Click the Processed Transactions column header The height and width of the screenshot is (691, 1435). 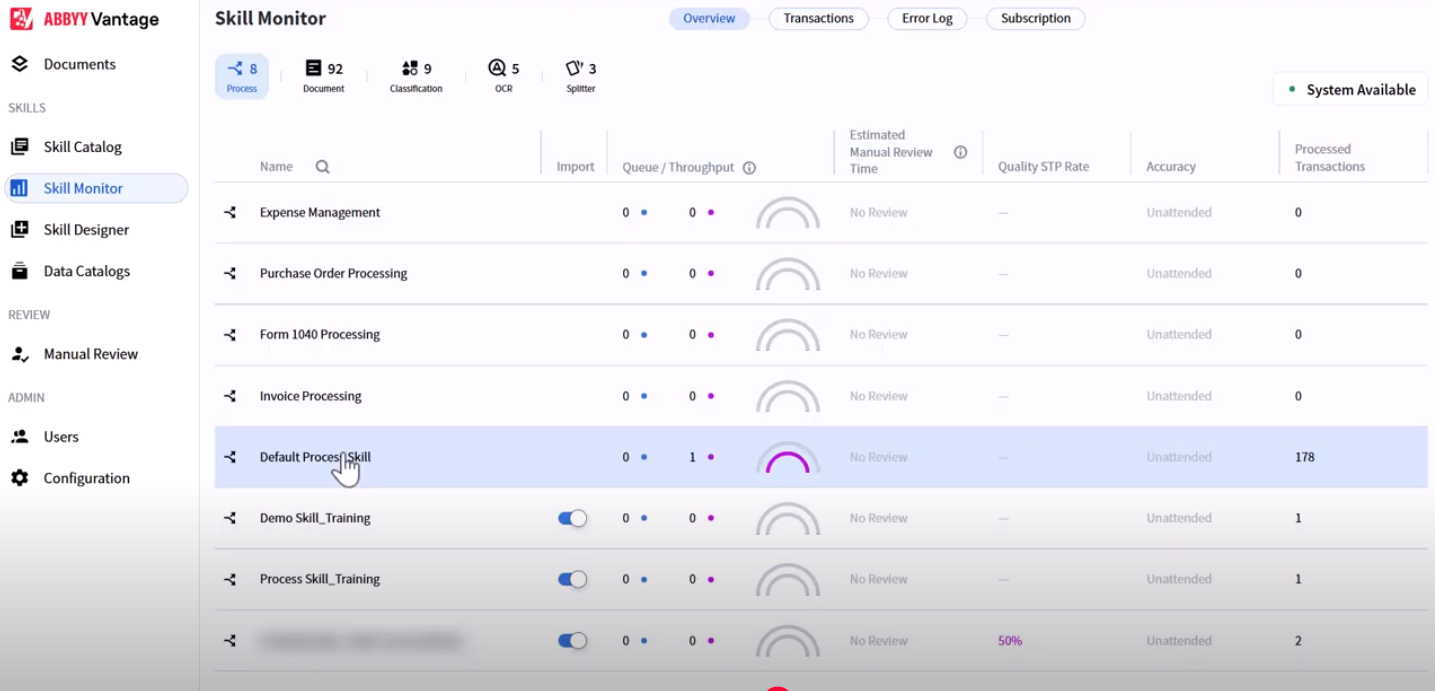pyautogui.click(x=1330, y=158)
